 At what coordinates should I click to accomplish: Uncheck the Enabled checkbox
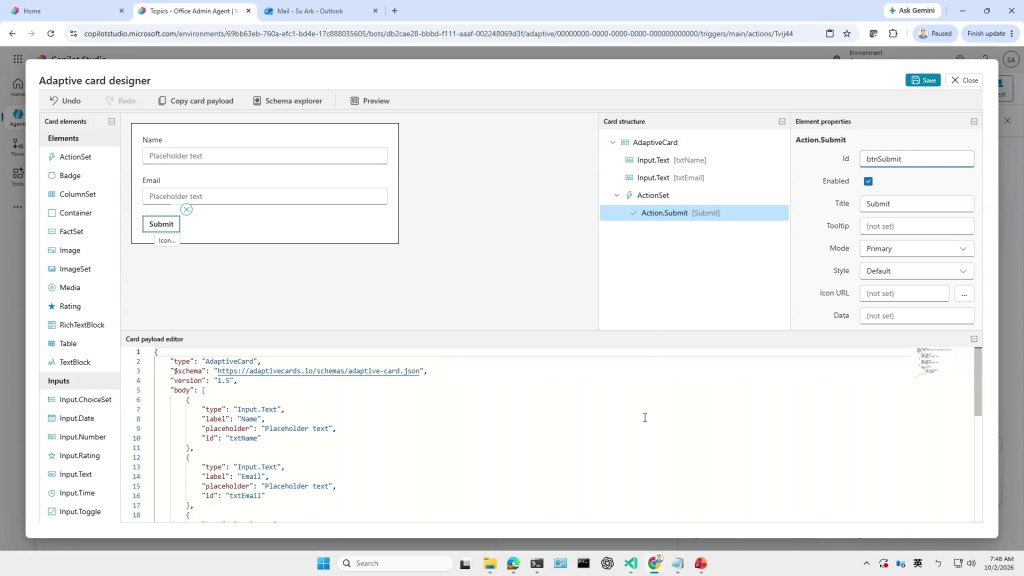pyautogui.click(x=868, y=181)
